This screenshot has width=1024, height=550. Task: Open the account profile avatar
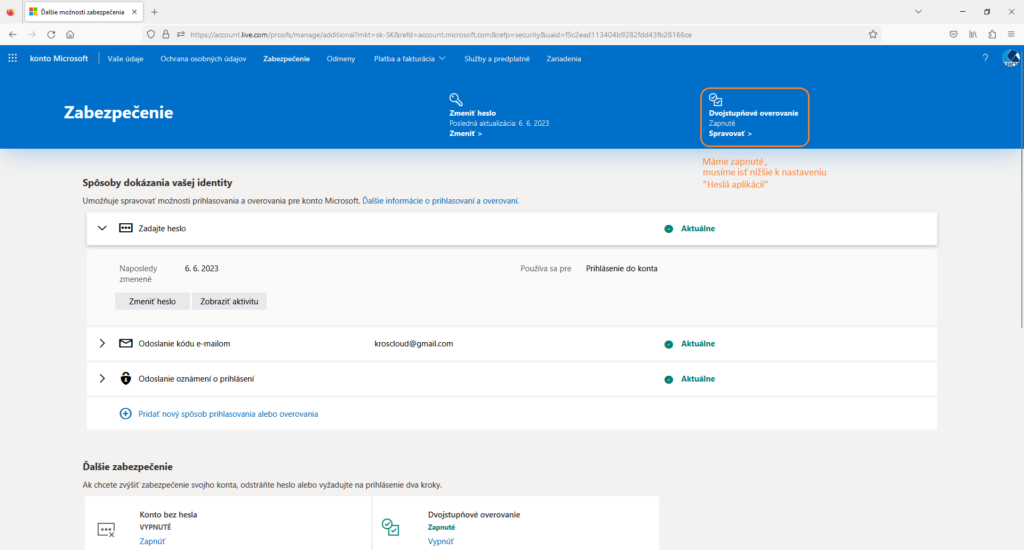coord(1010,59)
